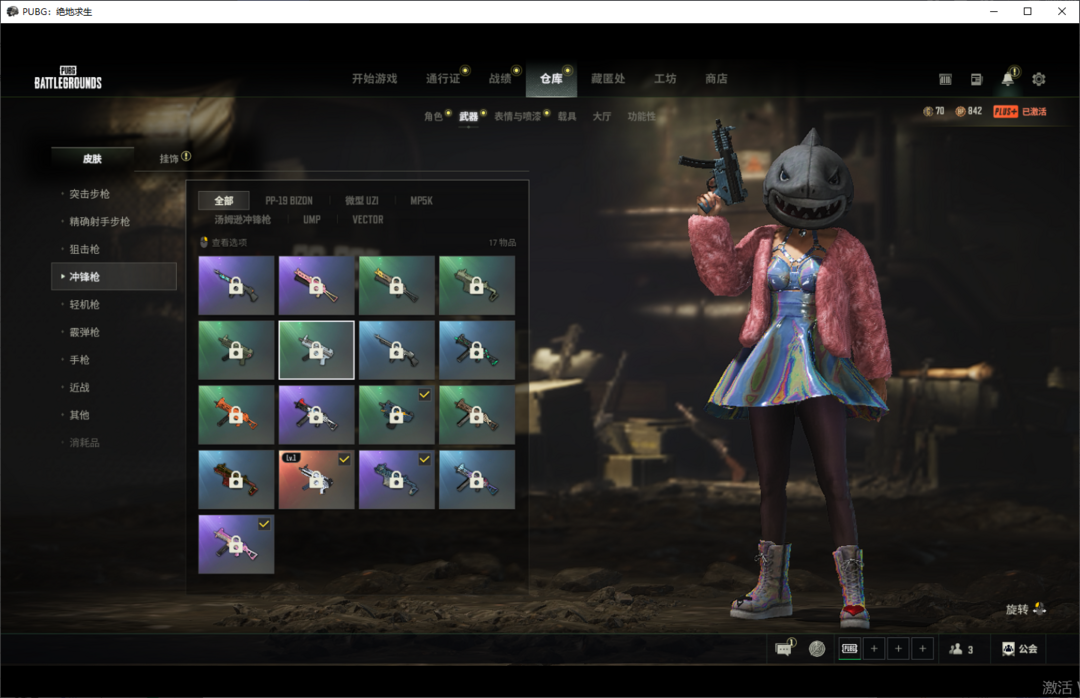Open the chat bubble icon
This screenshot has height=698, width=1080.
click(784, 648)
